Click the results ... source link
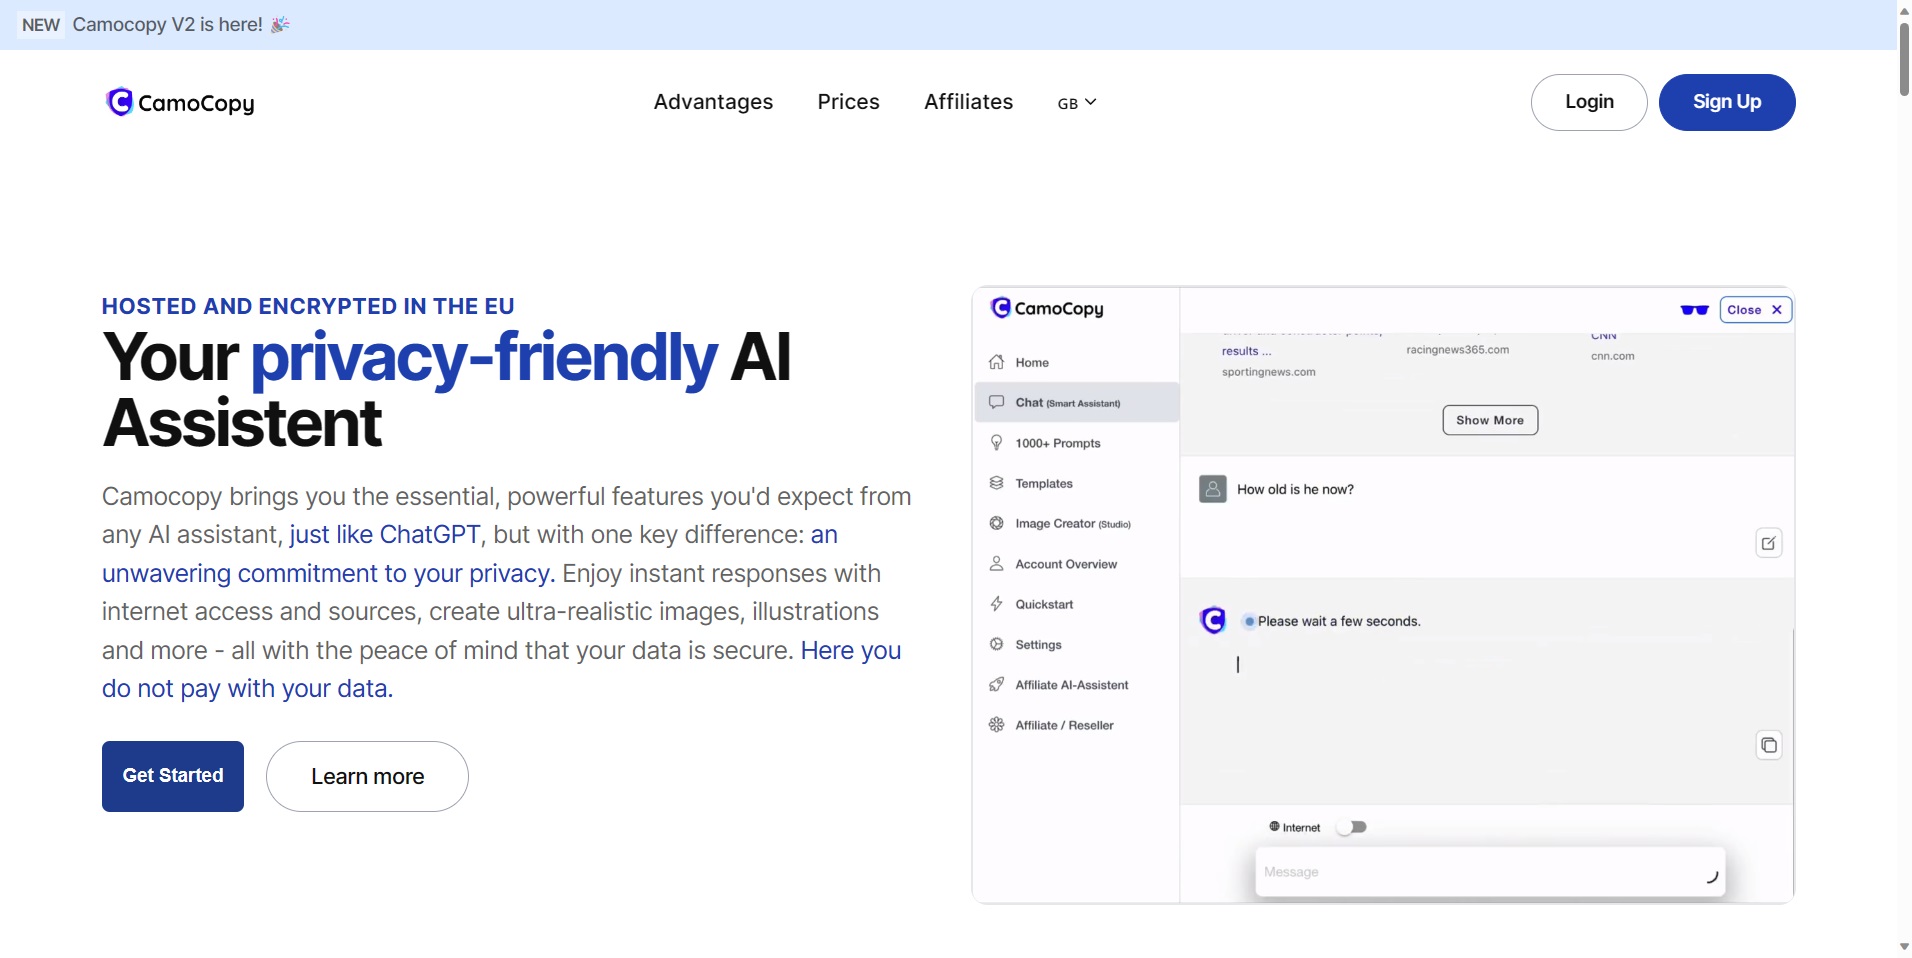This screenshot has width=1912, height=958. click(1246, 351)
